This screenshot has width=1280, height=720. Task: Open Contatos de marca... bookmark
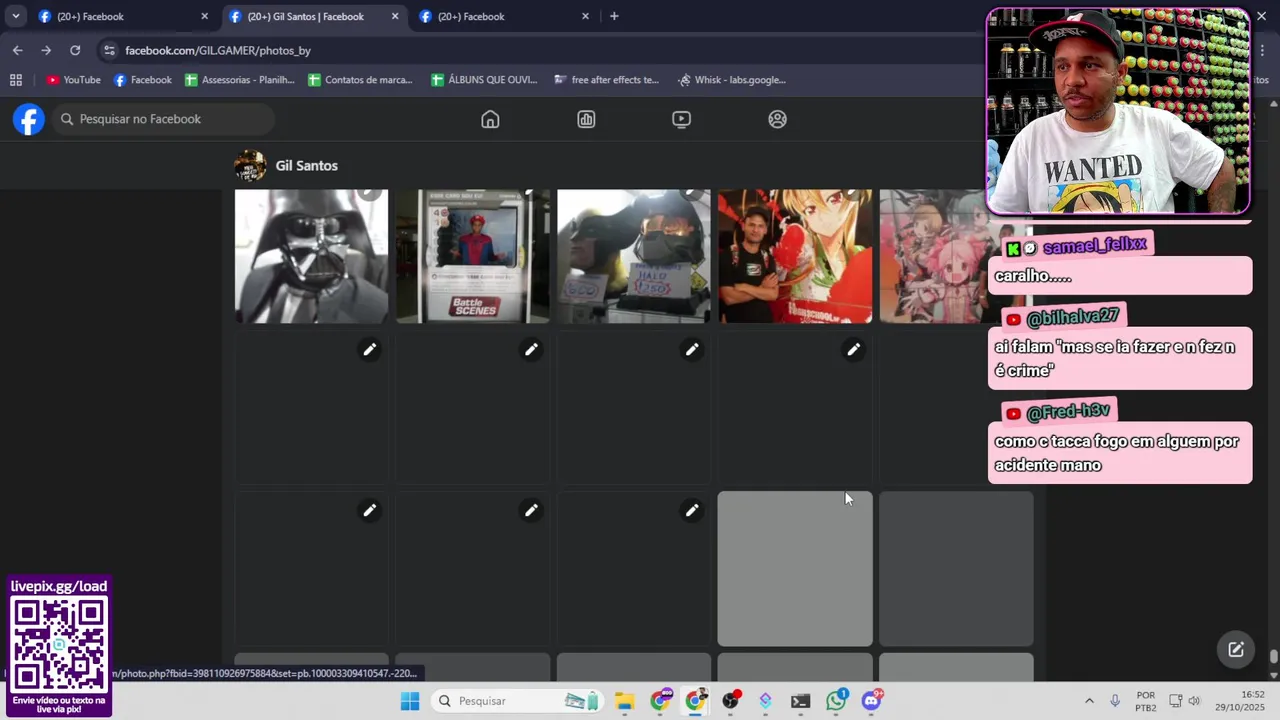coord(361,80)
